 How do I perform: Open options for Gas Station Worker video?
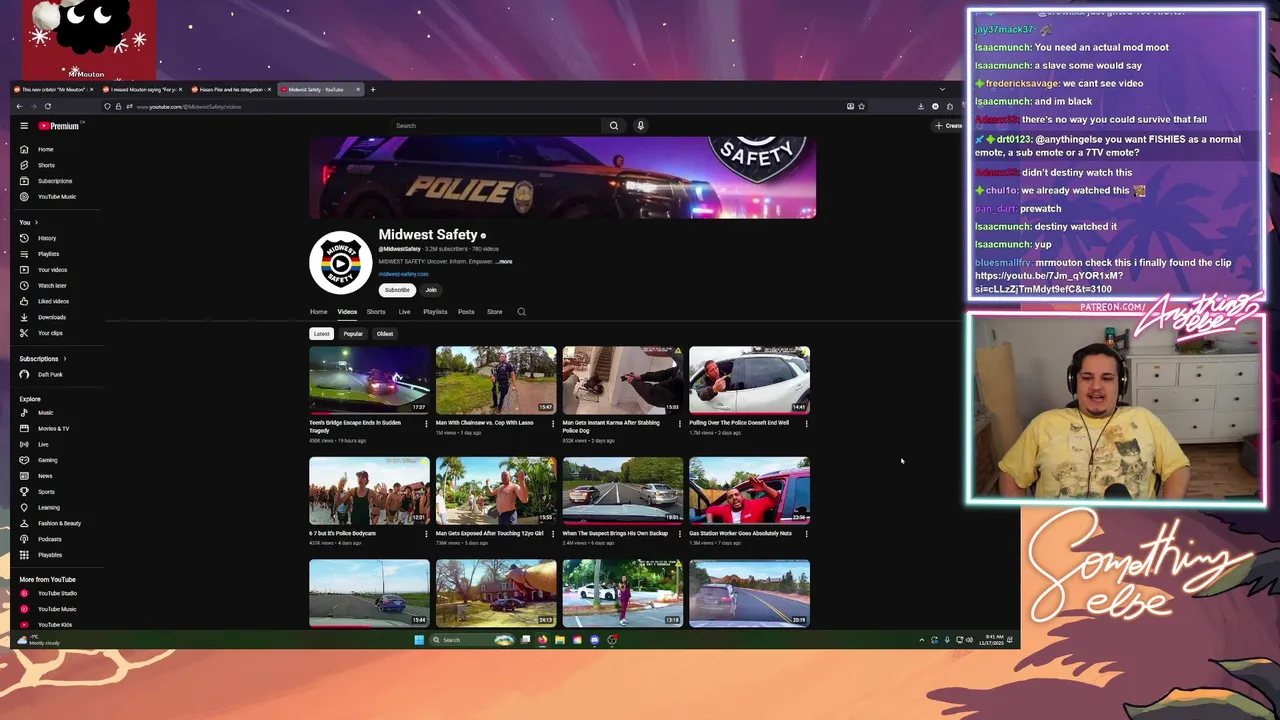click(806, 534)
